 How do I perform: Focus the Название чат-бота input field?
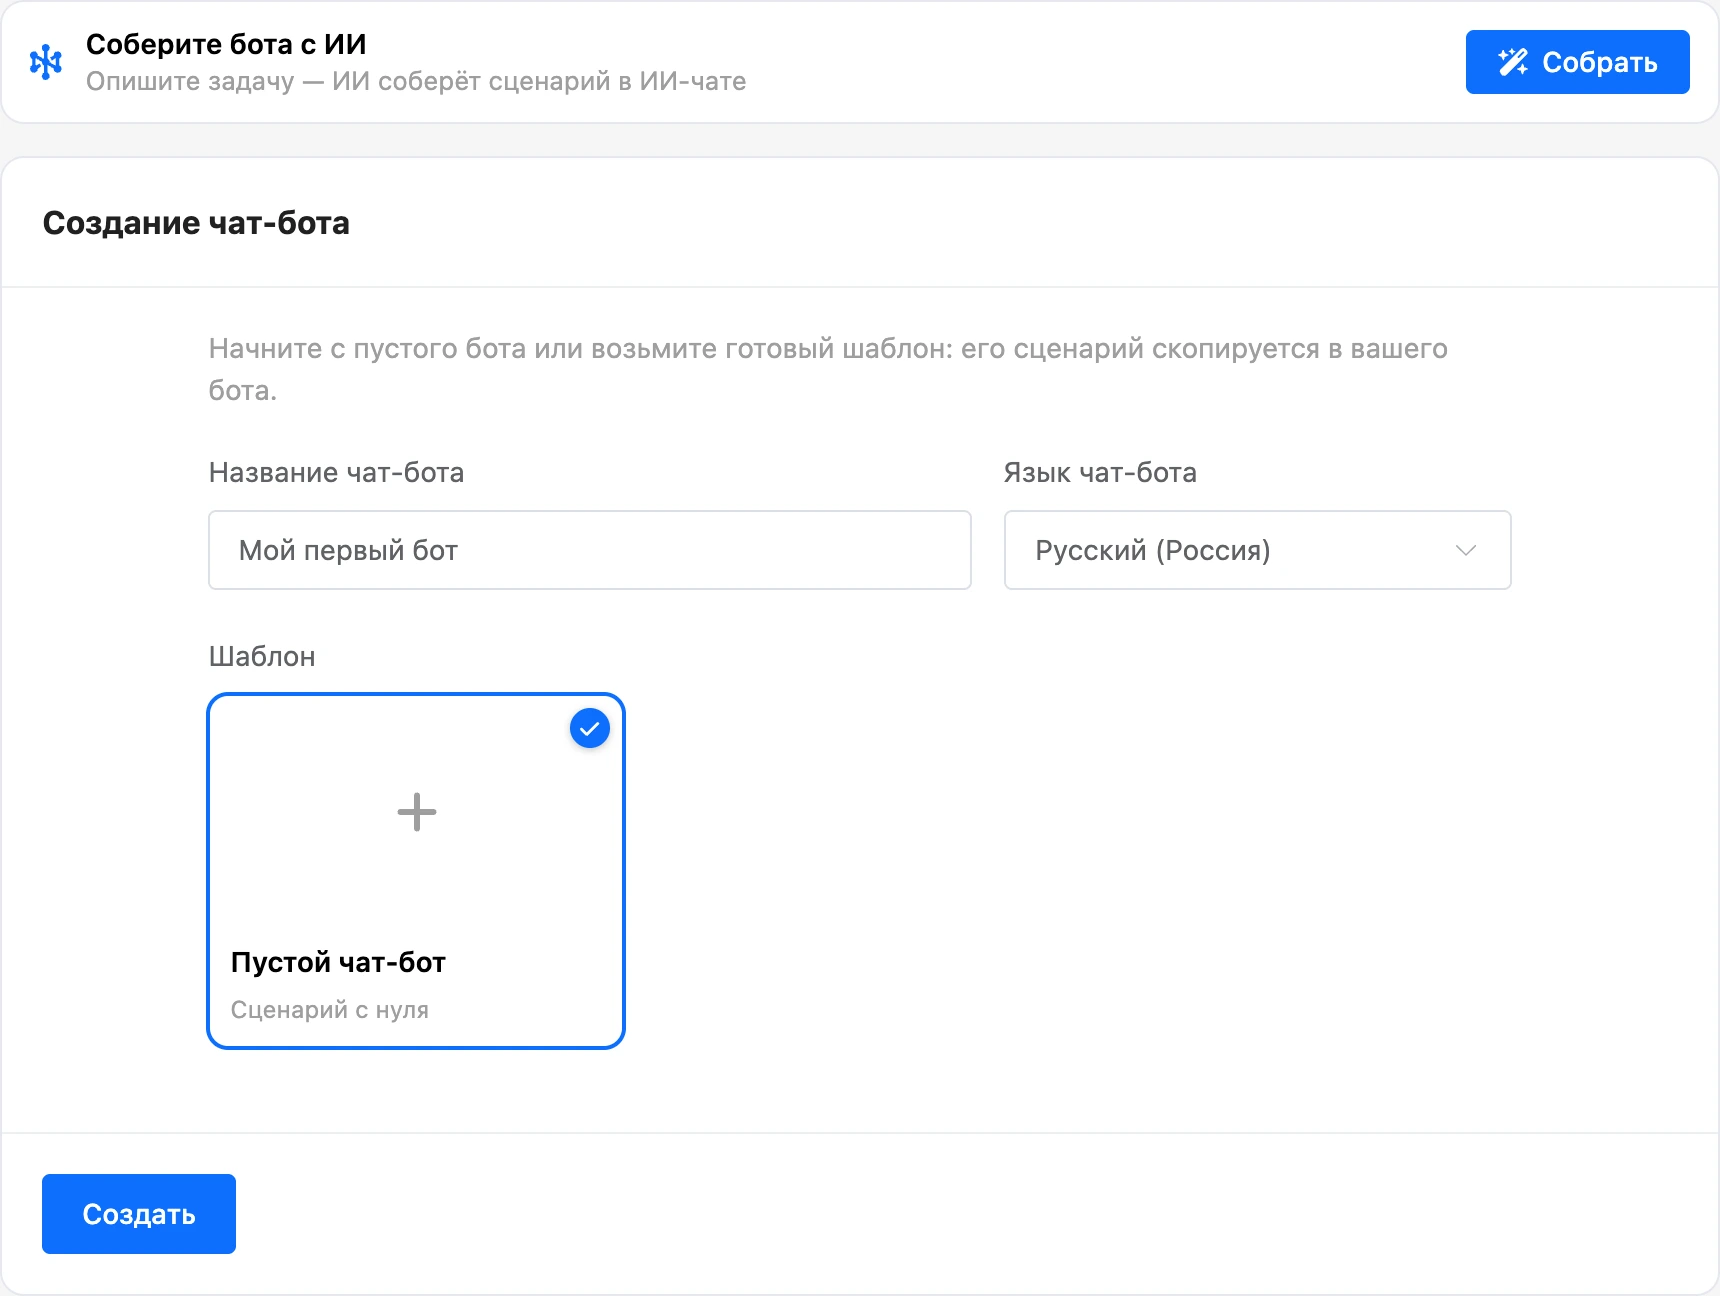(x=590, y=550)
